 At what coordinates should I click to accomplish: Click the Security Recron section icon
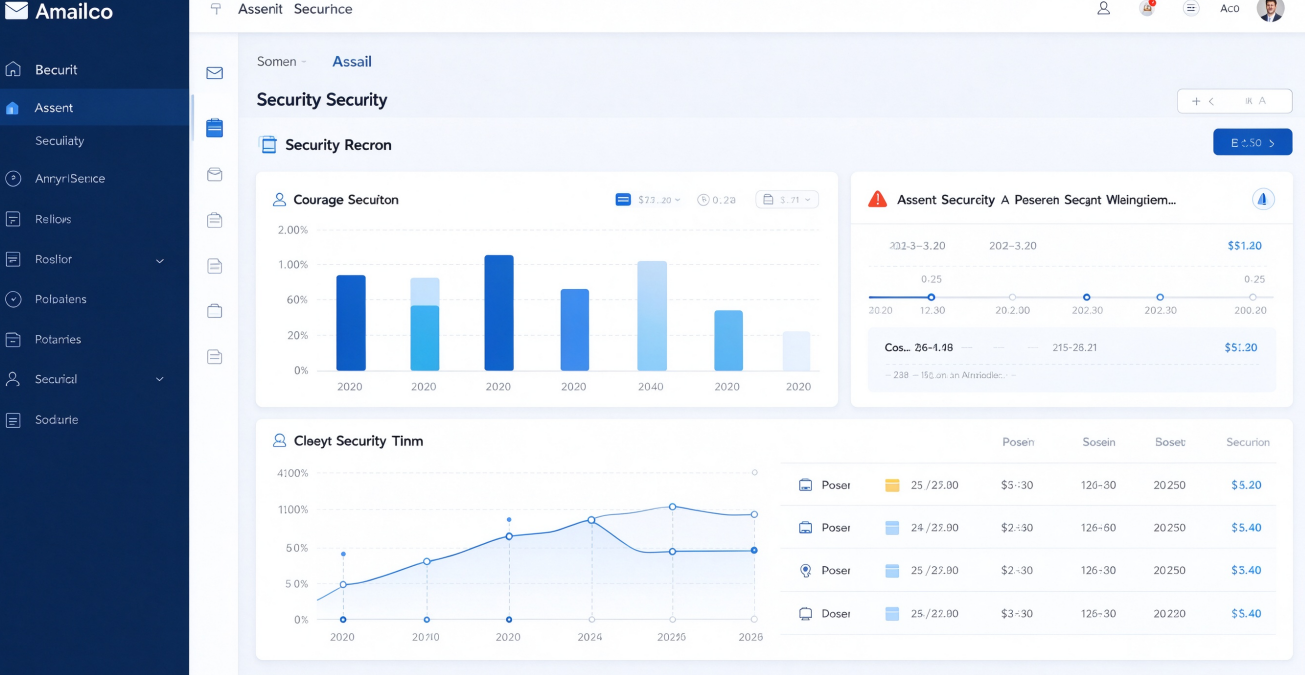pyautogui.click(x=268, y=145)
